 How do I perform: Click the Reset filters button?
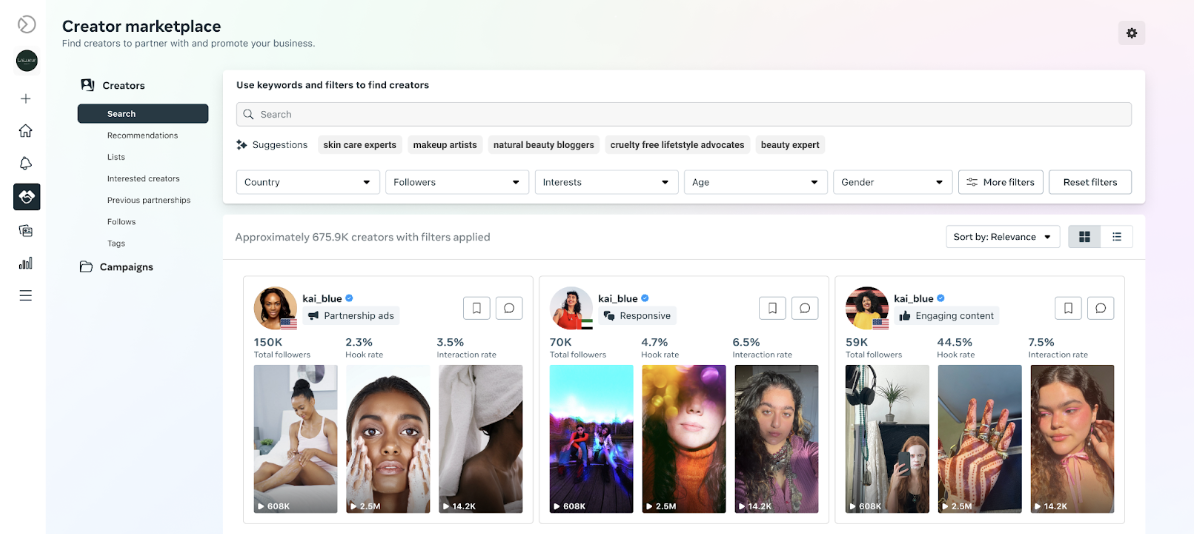pos(1090,182)
